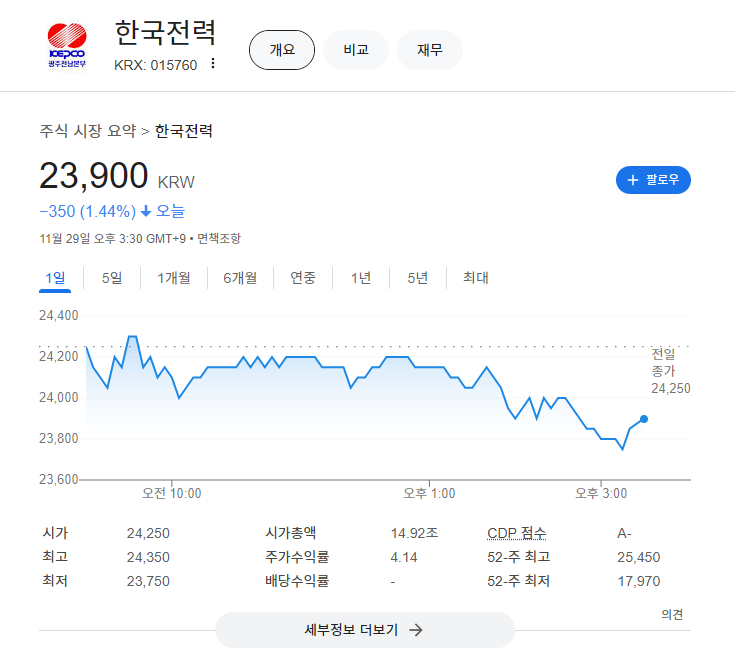The width and height of the screenshot is (735, 651).
Task: Select the 개요 tab
Action: click(282, 50)
